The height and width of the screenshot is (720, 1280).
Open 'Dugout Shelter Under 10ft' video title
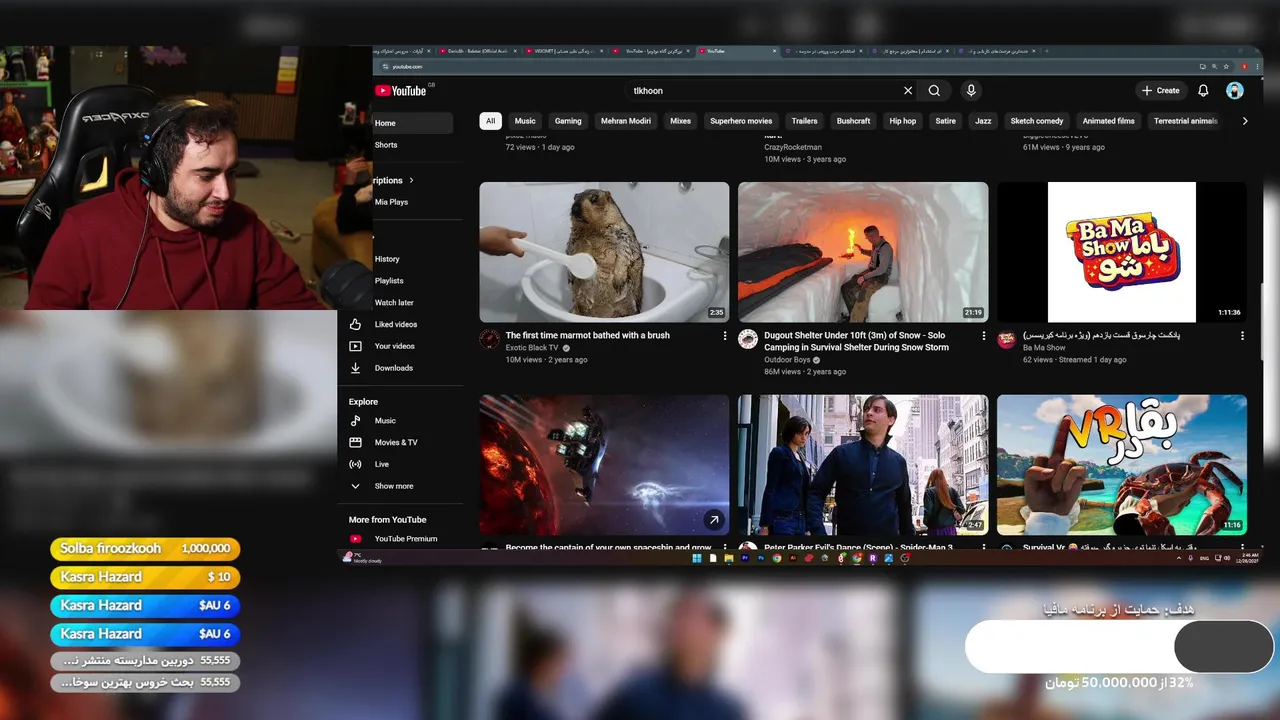tap(856, 342)
